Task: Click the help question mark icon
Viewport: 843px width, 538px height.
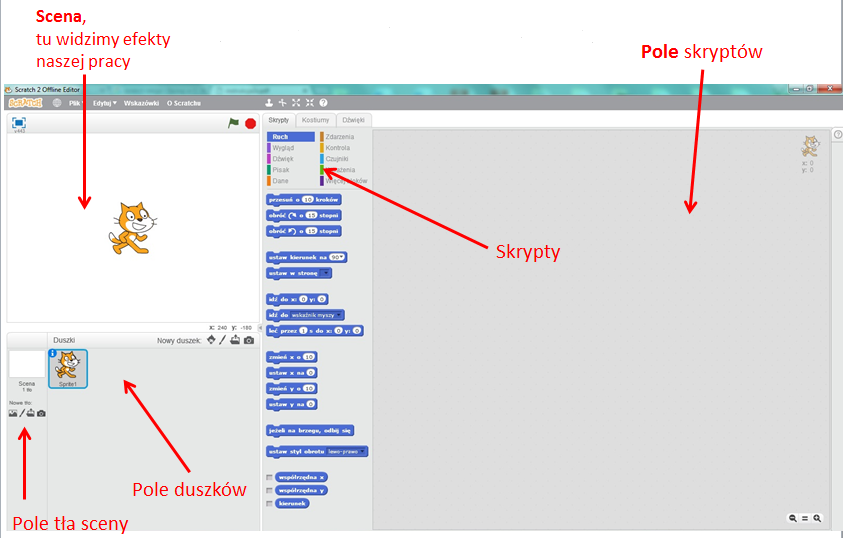Action: (323, 103)
